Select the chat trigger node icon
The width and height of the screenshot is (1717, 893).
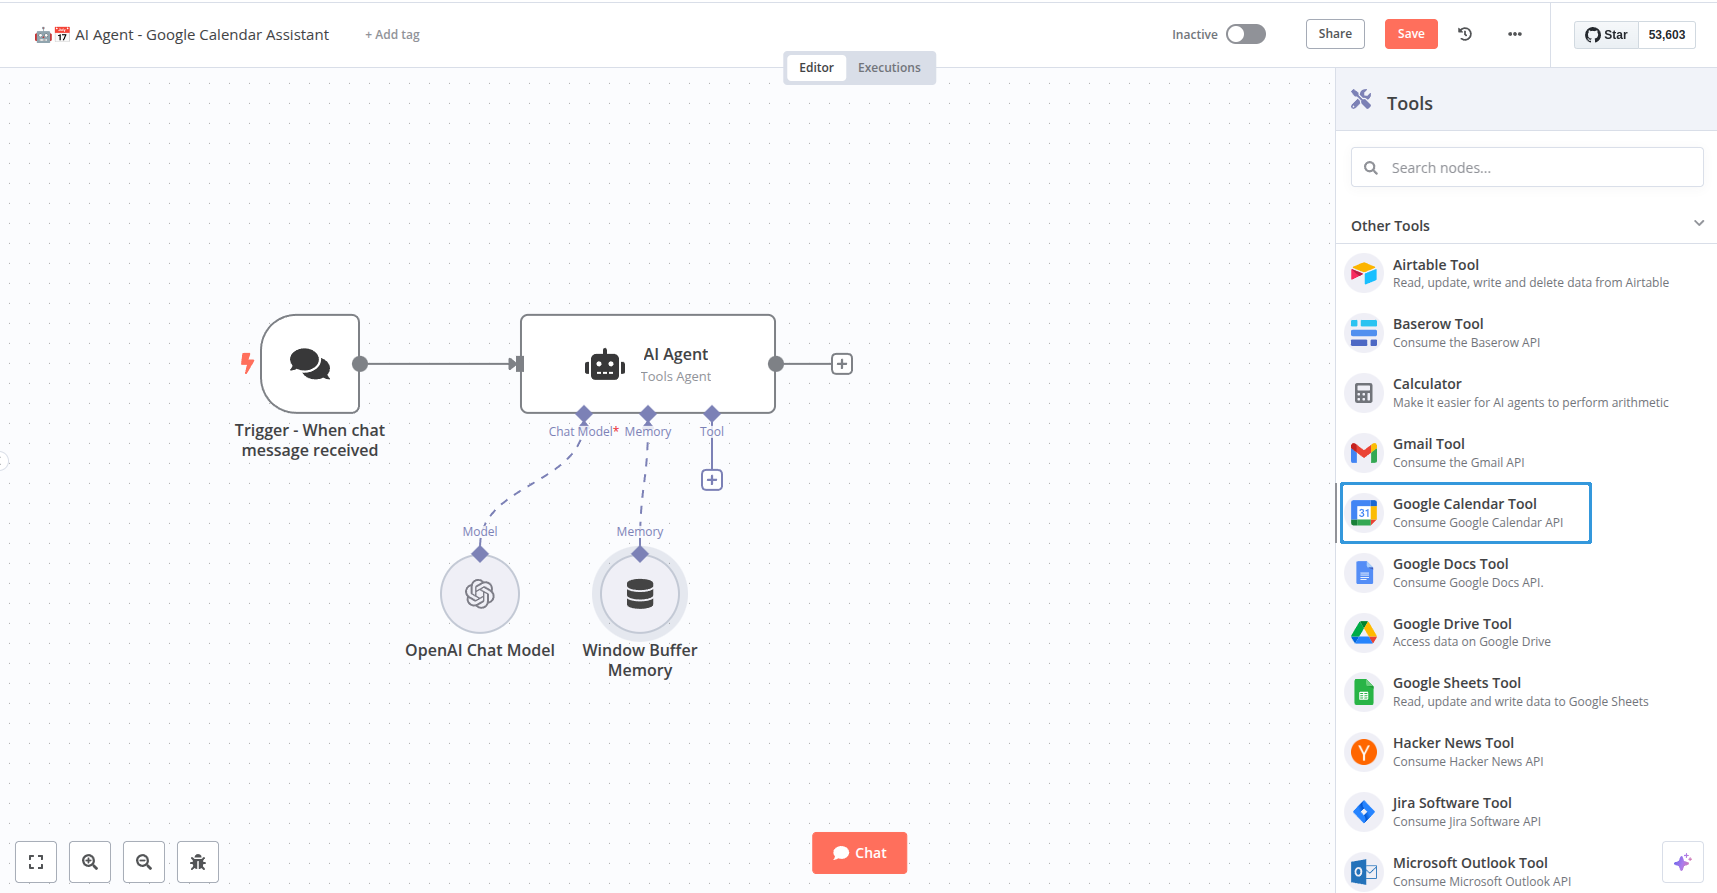[x=310, y=364]
